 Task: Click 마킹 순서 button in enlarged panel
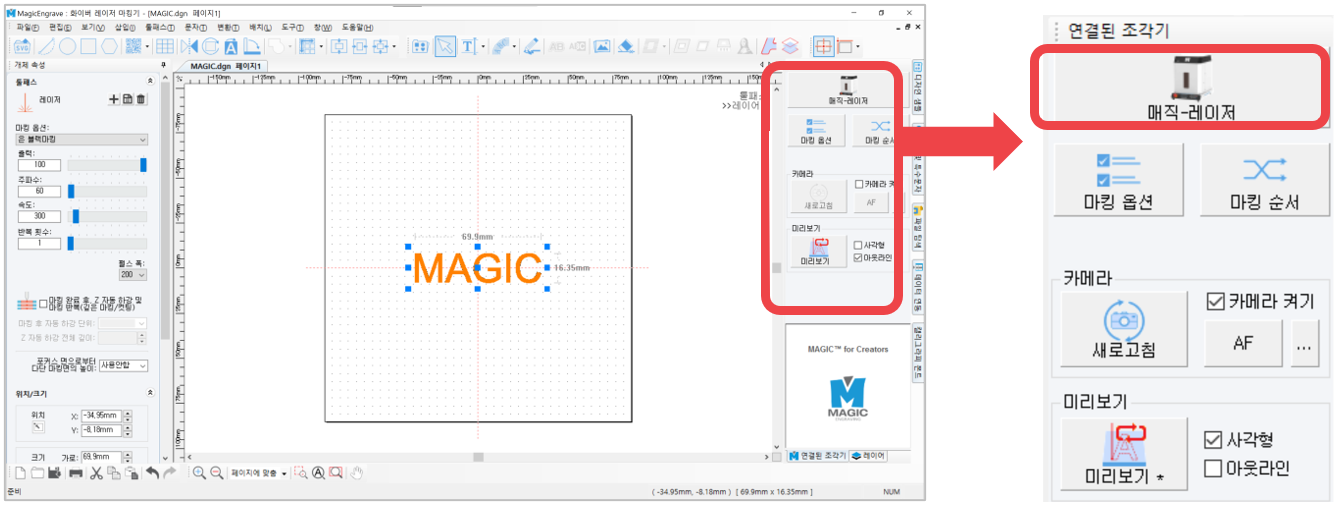tap(1264, 179)
